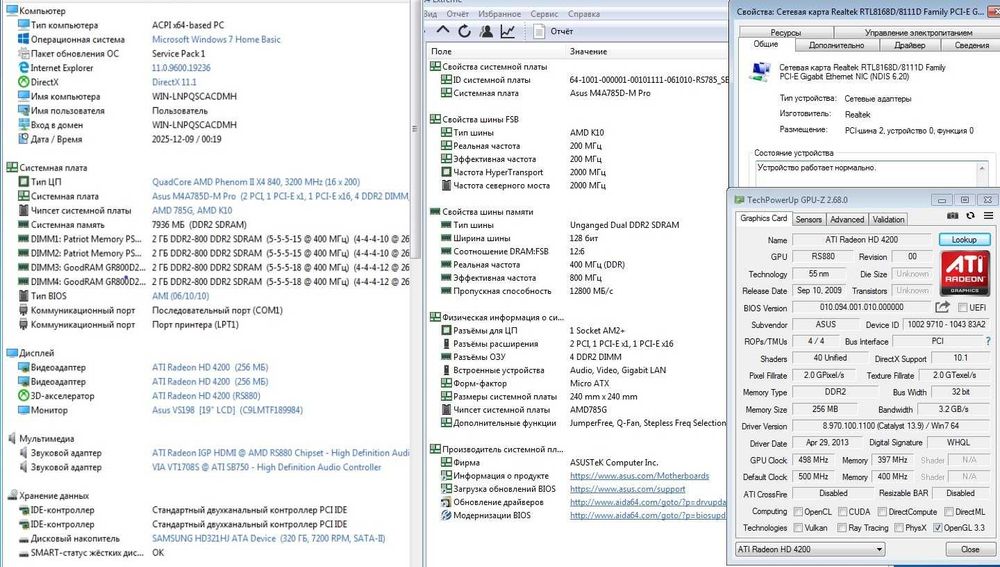Open the Справка menu in AIDA64
Screen dimensions: 1000x567
click(584, 14)
